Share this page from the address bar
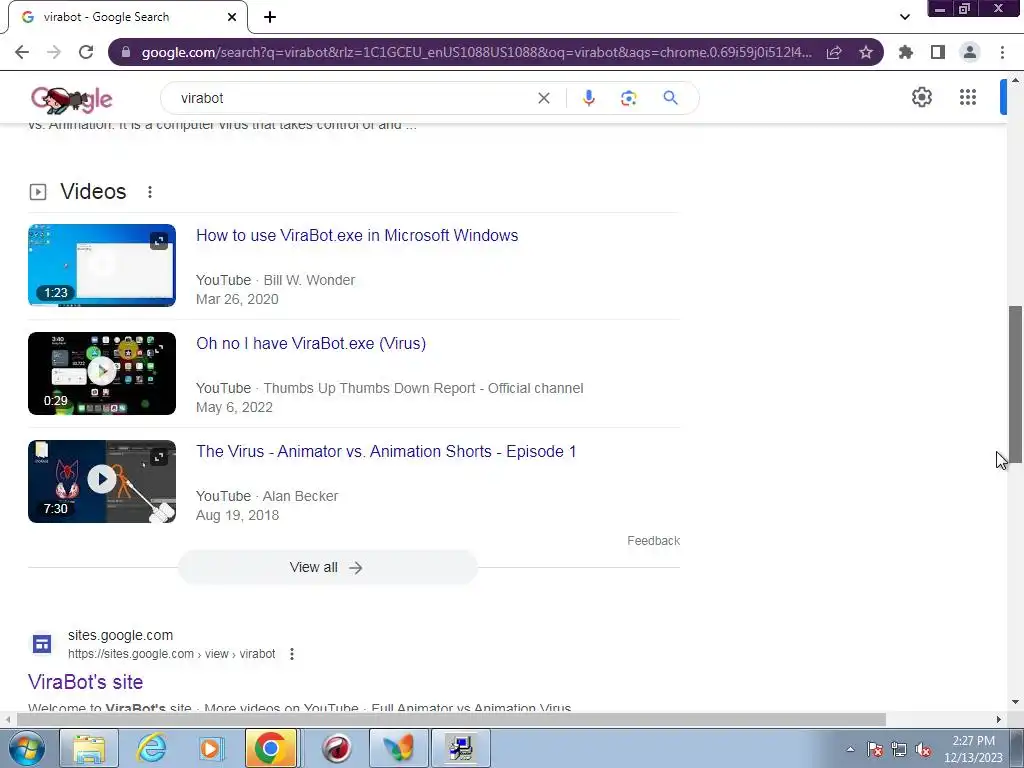Image resolution: width=1024 pixels, height=768 pixels. pyautogui.click(x=834, y=52)
